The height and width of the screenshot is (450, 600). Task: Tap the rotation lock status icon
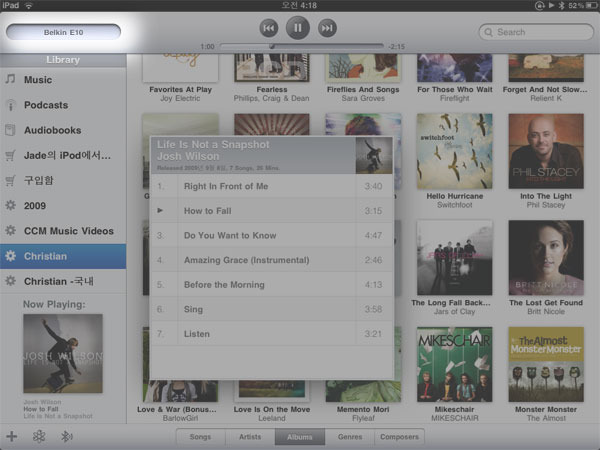click(540, 5)
